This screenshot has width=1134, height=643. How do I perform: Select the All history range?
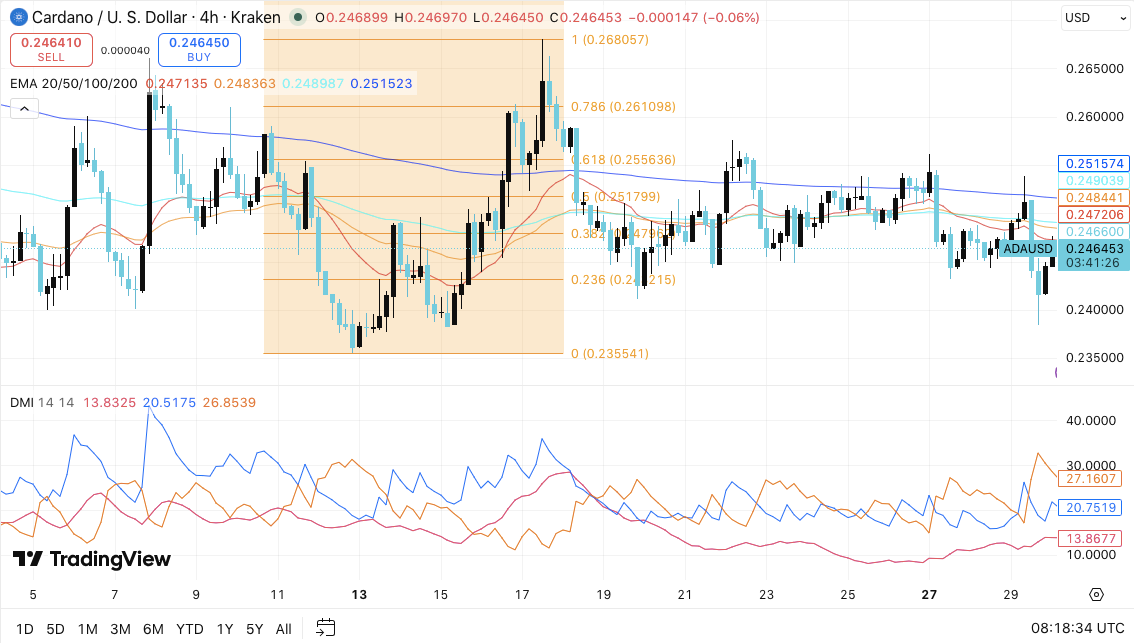point(283,628)
